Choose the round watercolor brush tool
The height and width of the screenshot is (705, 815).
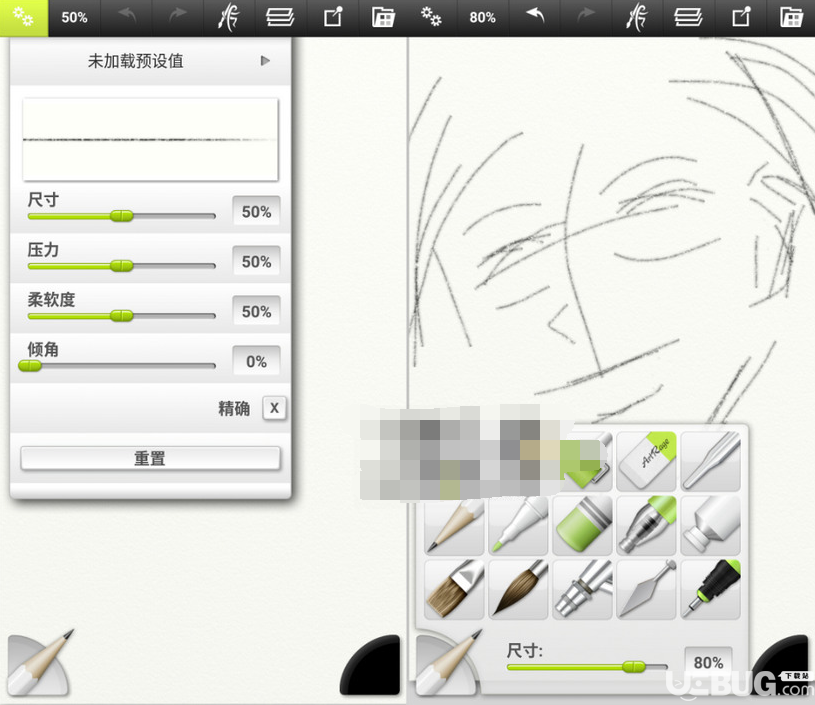(518, 589)
